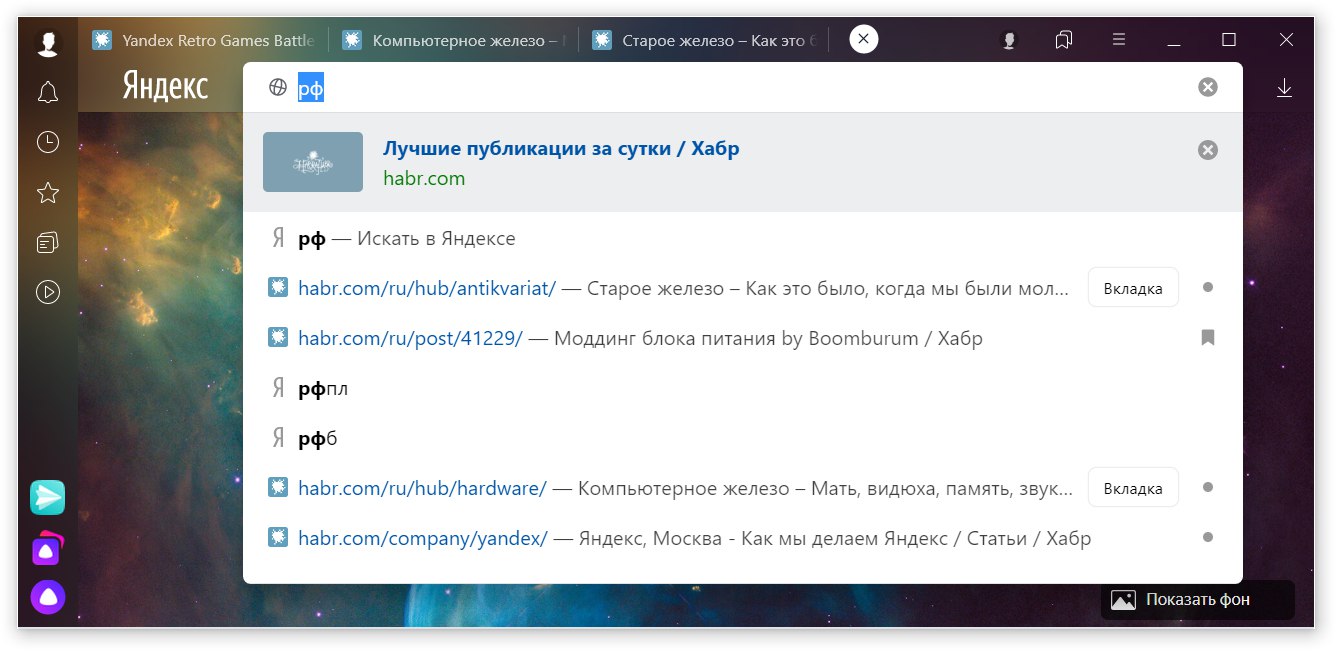
Task: Click the Habr favicon on hardware row
Action: 278,488
